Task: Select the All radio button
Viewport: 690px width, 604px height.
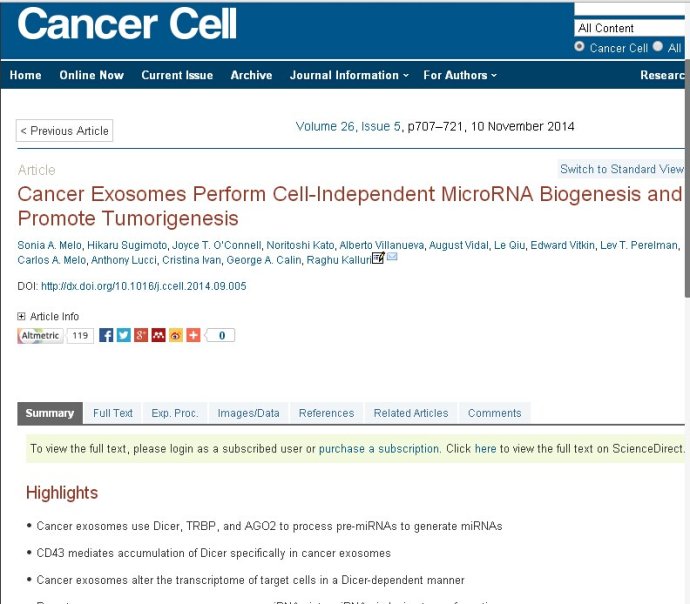Action: click(x=657, y=46)
